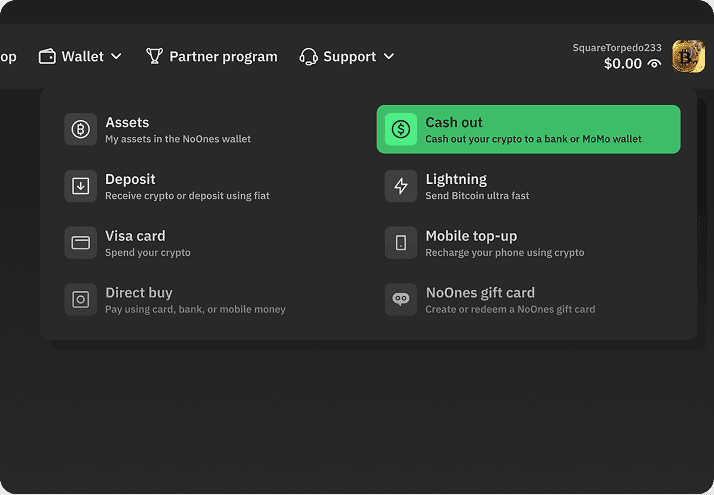Screen dimensions: 714x495
Task: Click the Support chevron arrow
Action: pos(389,57)
